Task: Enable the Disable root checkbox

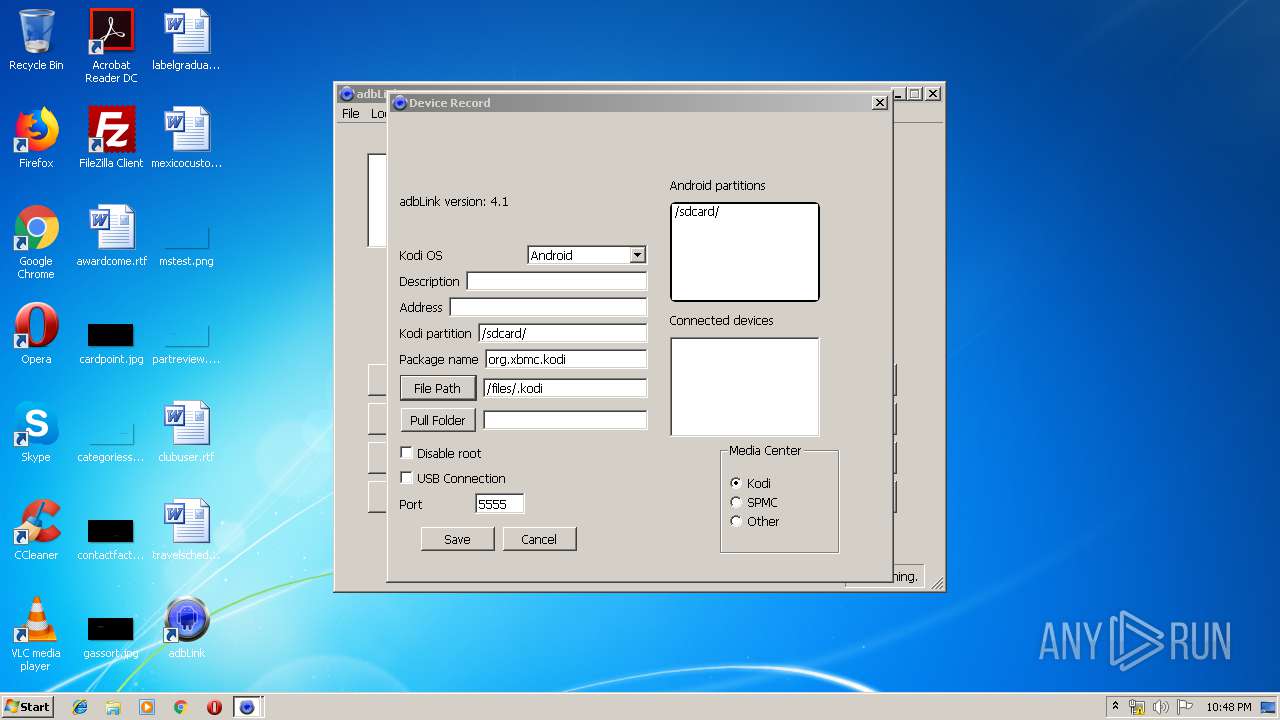Action: pos(406,453)
